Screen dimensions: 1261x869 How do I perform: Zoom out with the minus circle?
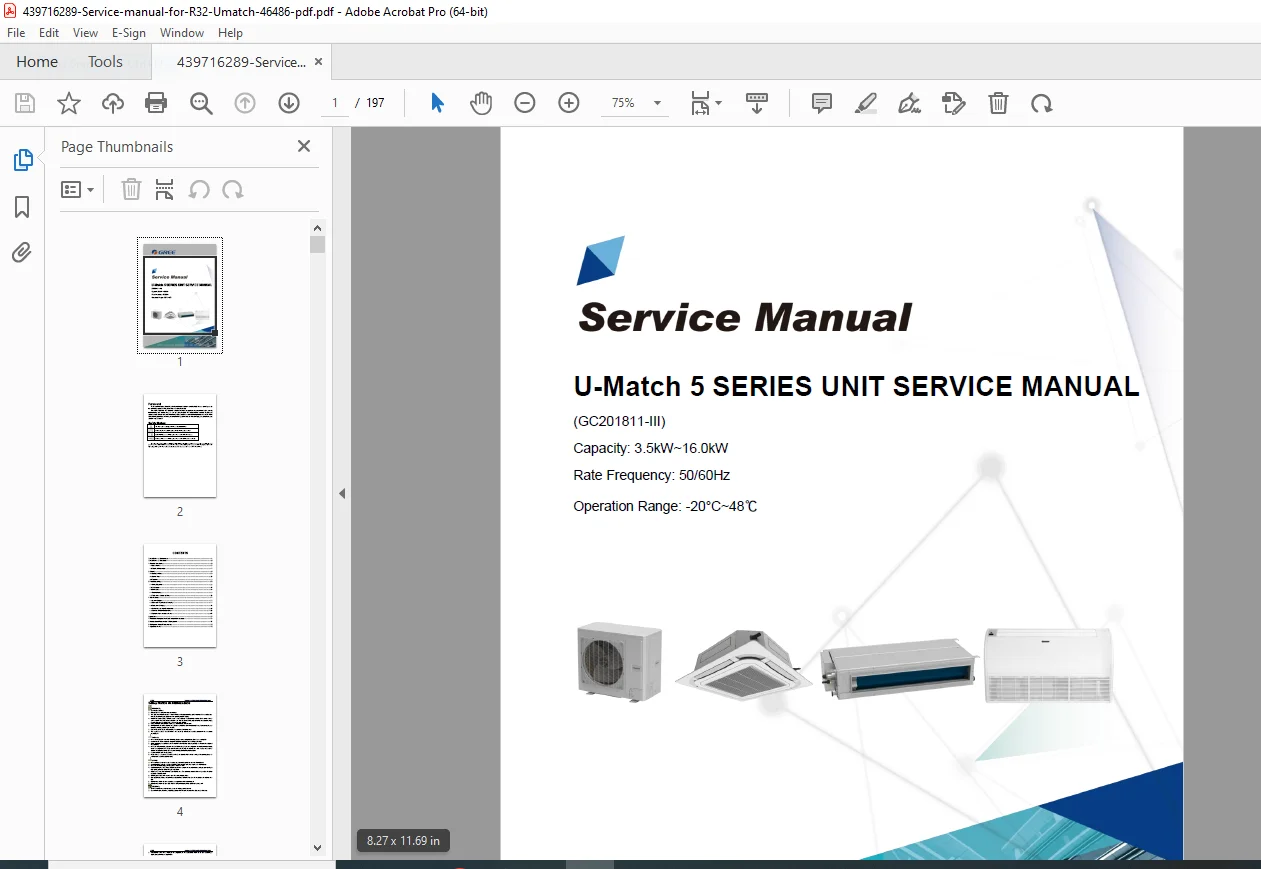coord(525,103)
